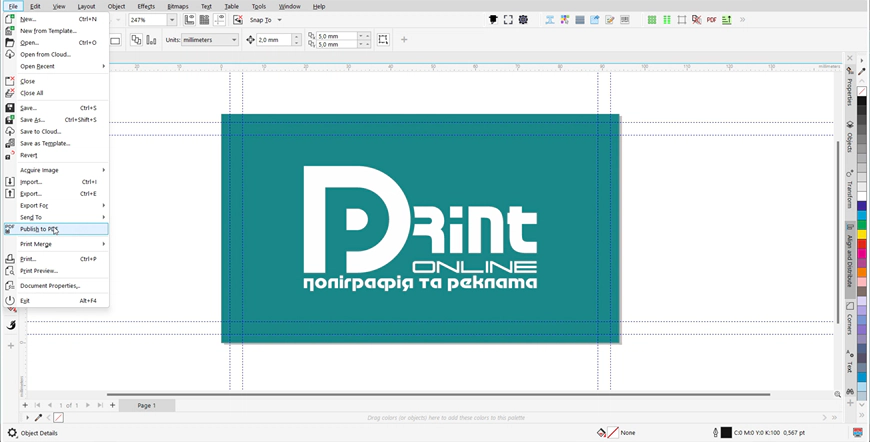Open the Layout menu
870x442 pixels.
point(87,7)
